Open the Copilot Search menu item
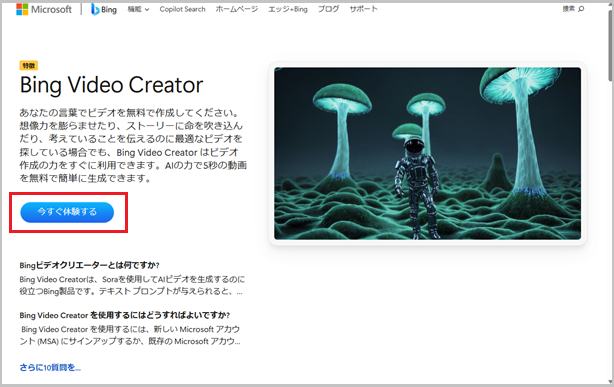This screenshot has width=614, height=387. 182,9
